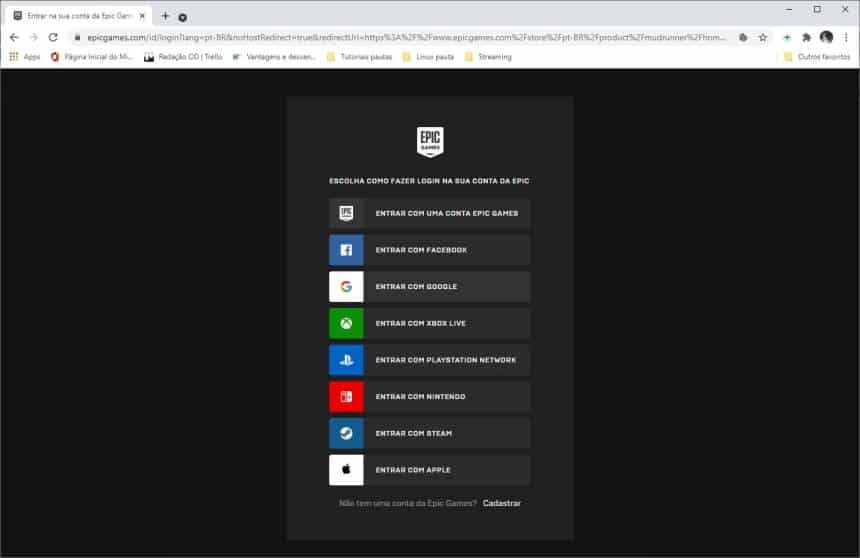The width and height of the screenshot is (860, 558).
Task: Choose Entrar com Xbox Live
Action: click(429, 323)
